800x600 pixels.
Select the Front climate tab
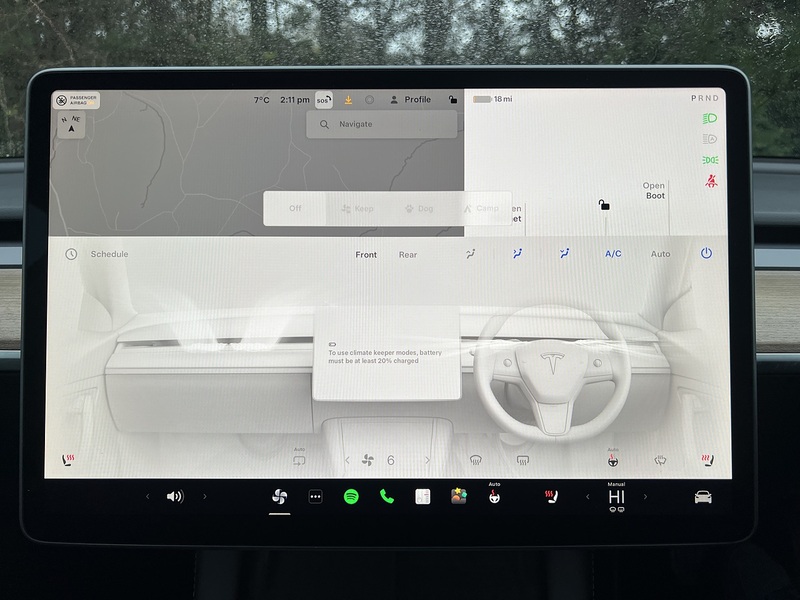pyautogui.click(x=365, y=255)
